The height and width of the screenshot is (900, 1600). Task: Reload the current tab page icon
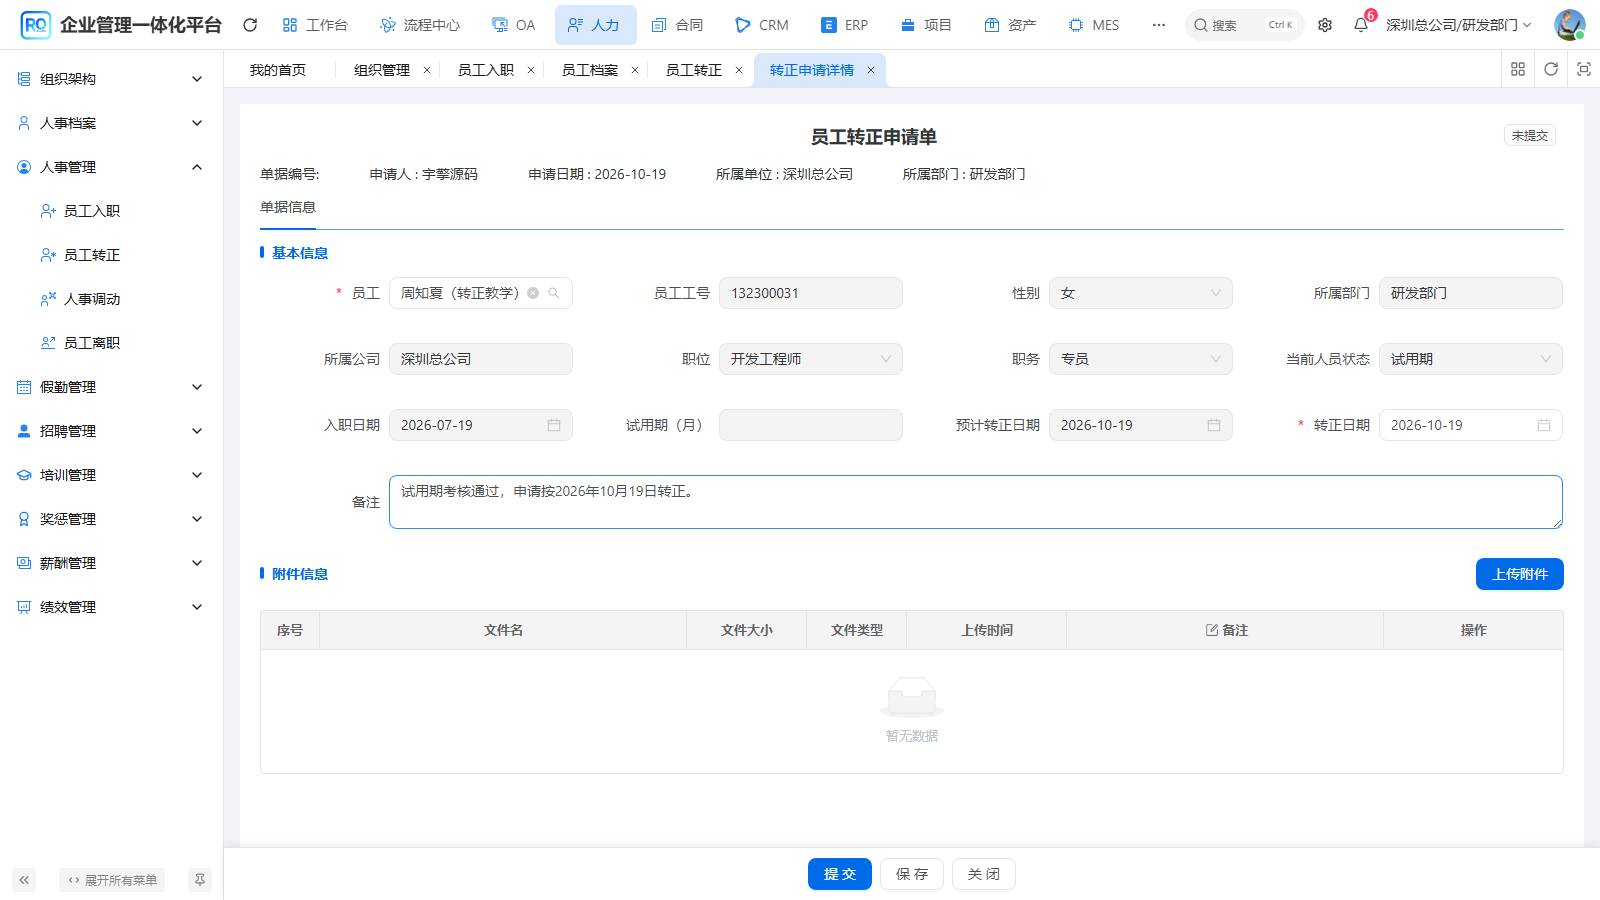click(x=1551, y=69)
